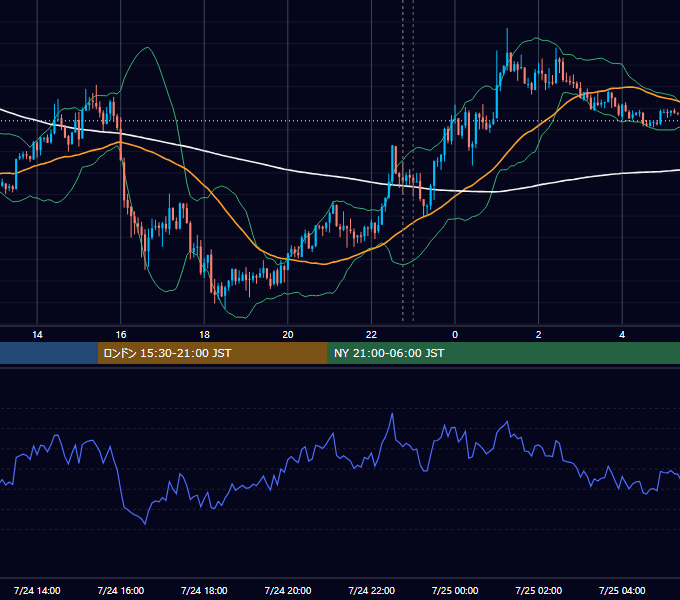Click the 7/25 04:00 date label
Image resolution: width=680 pixels, height=600 pixels.
point(622,590)
